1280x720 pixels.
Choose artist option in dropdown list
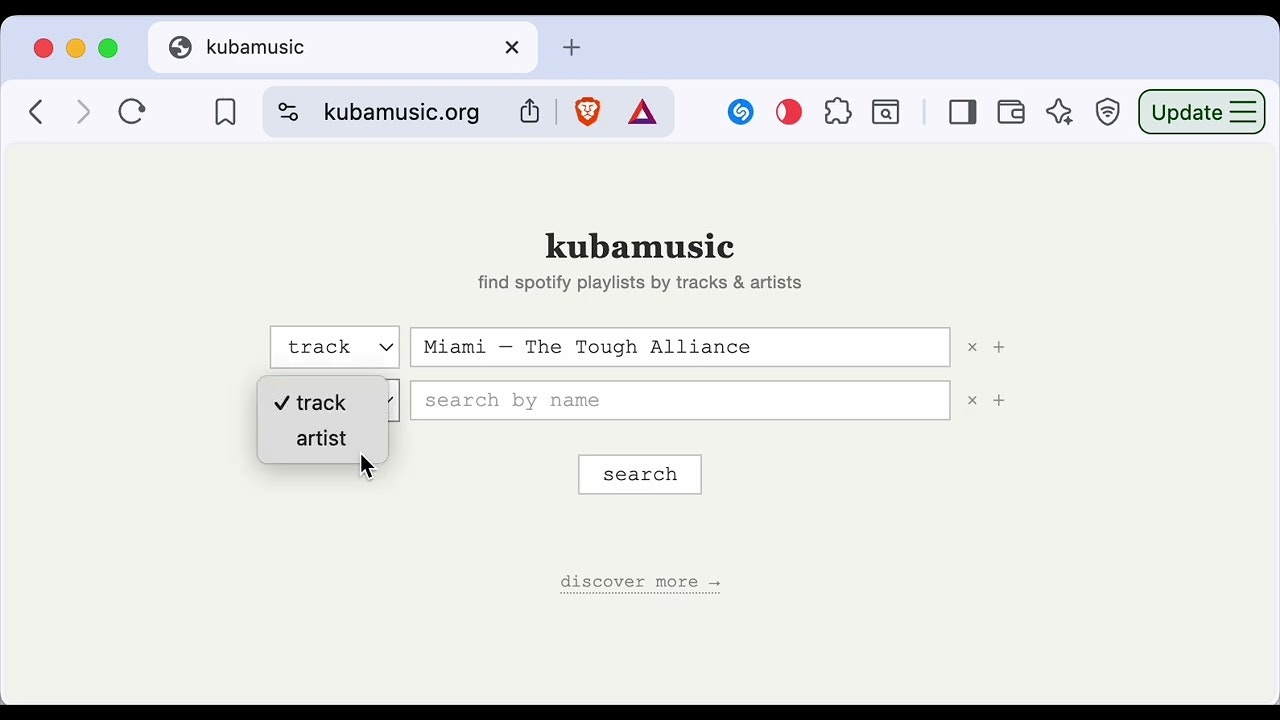322,438
